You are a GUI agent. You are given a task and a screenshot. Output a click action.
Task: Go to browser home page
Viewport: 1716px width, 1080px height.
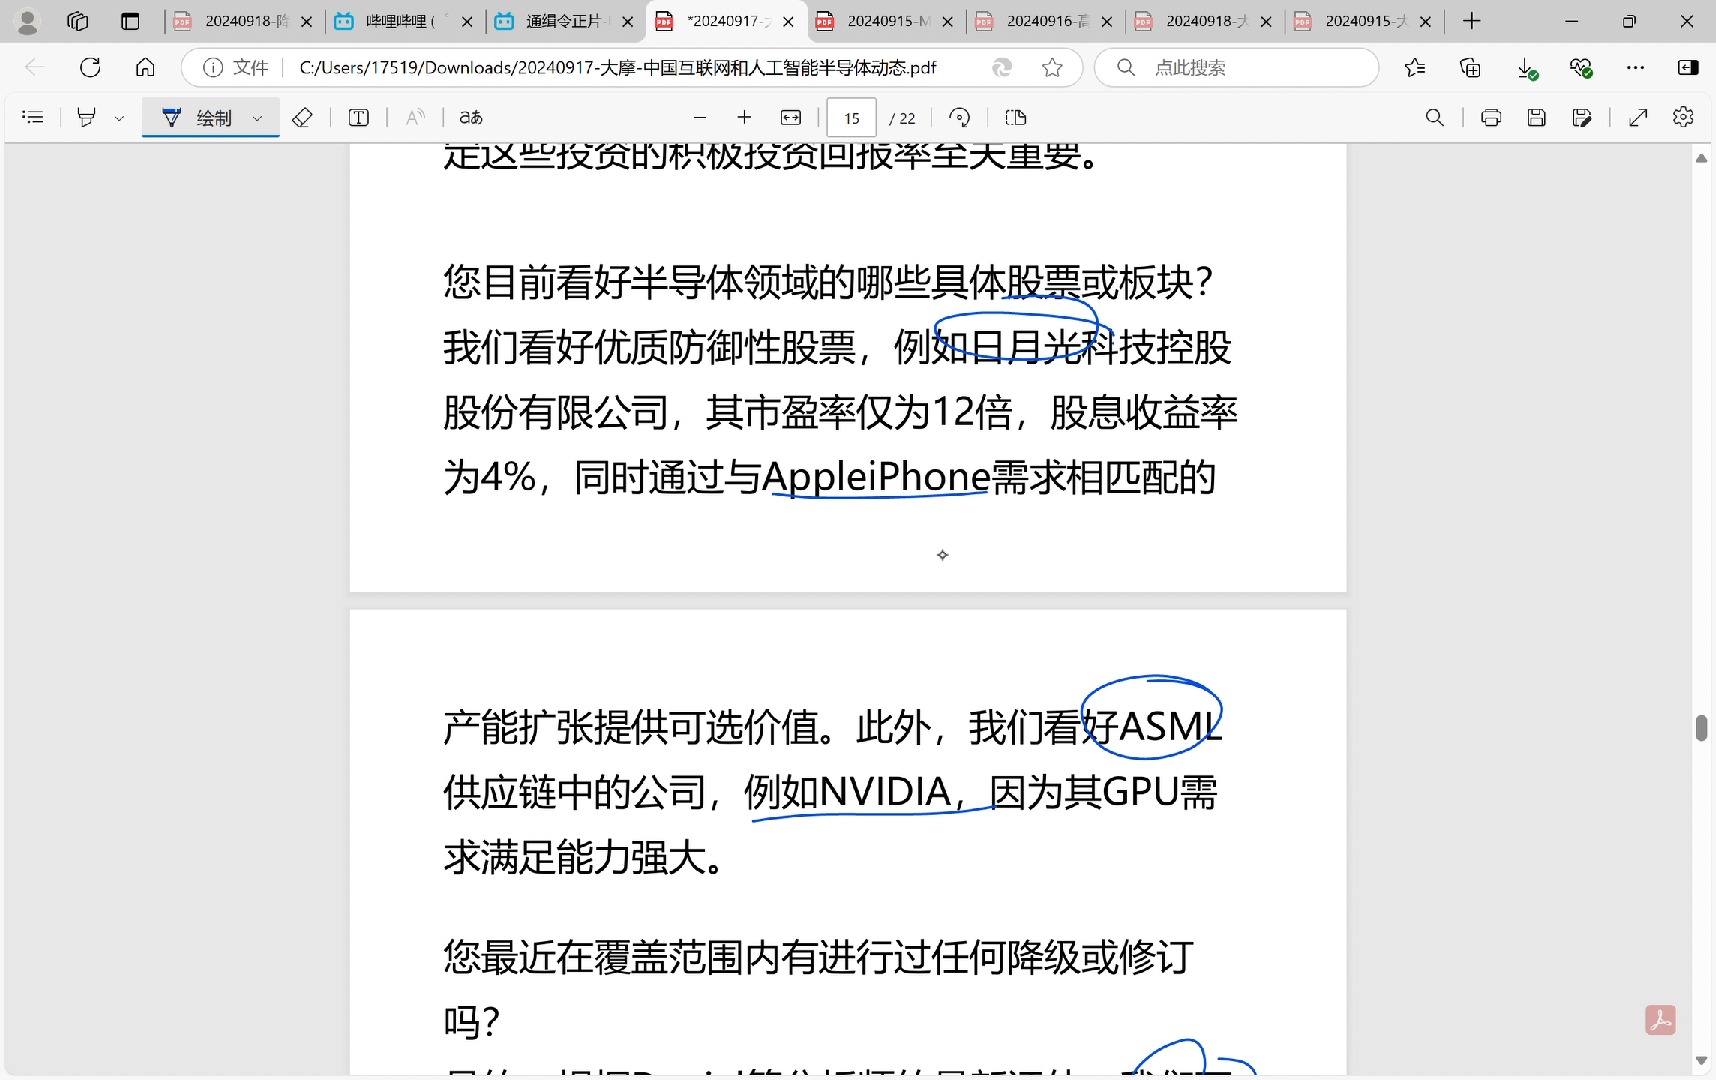click(x=145, y=67)
